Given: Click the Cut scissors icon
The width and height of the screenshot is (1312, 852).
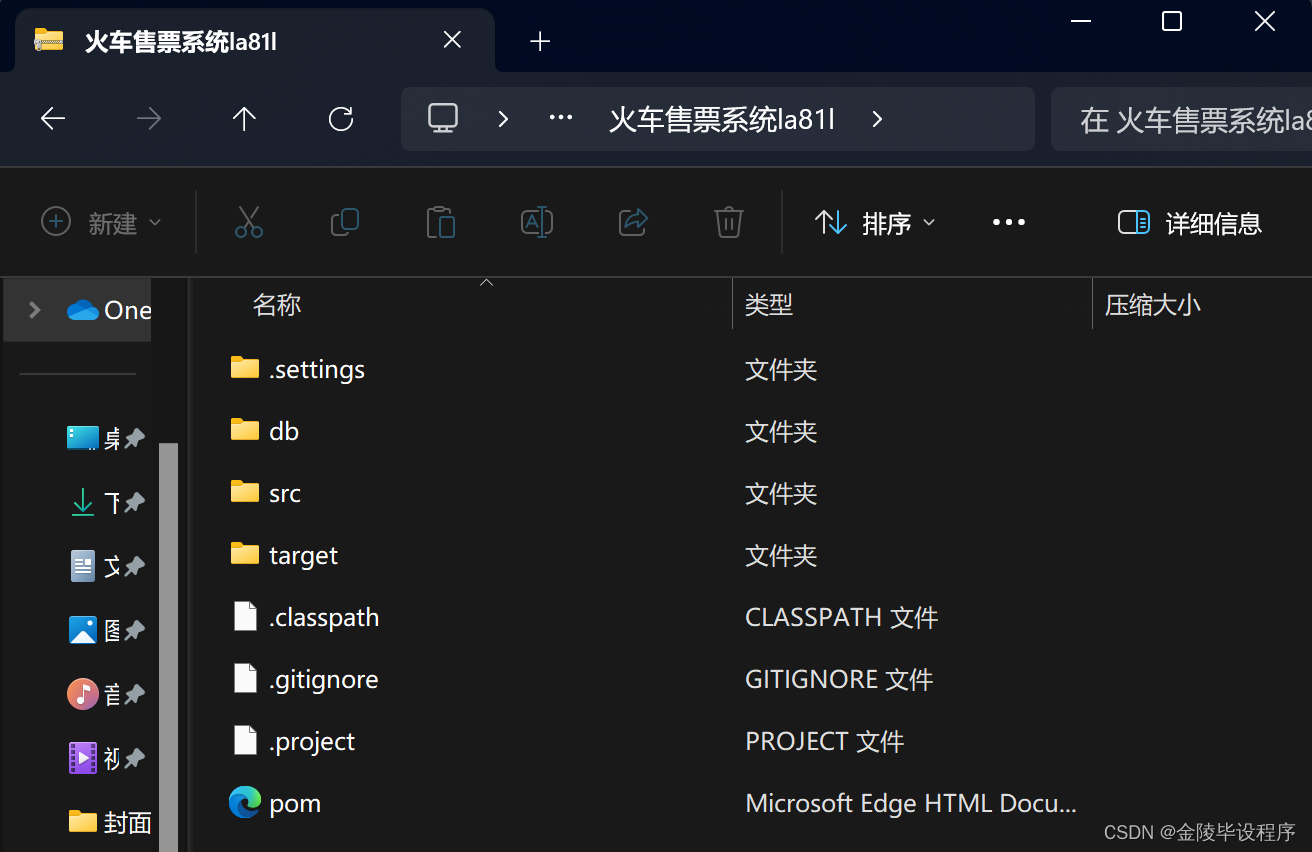Looking at the screenshot, I should (249, 222).
